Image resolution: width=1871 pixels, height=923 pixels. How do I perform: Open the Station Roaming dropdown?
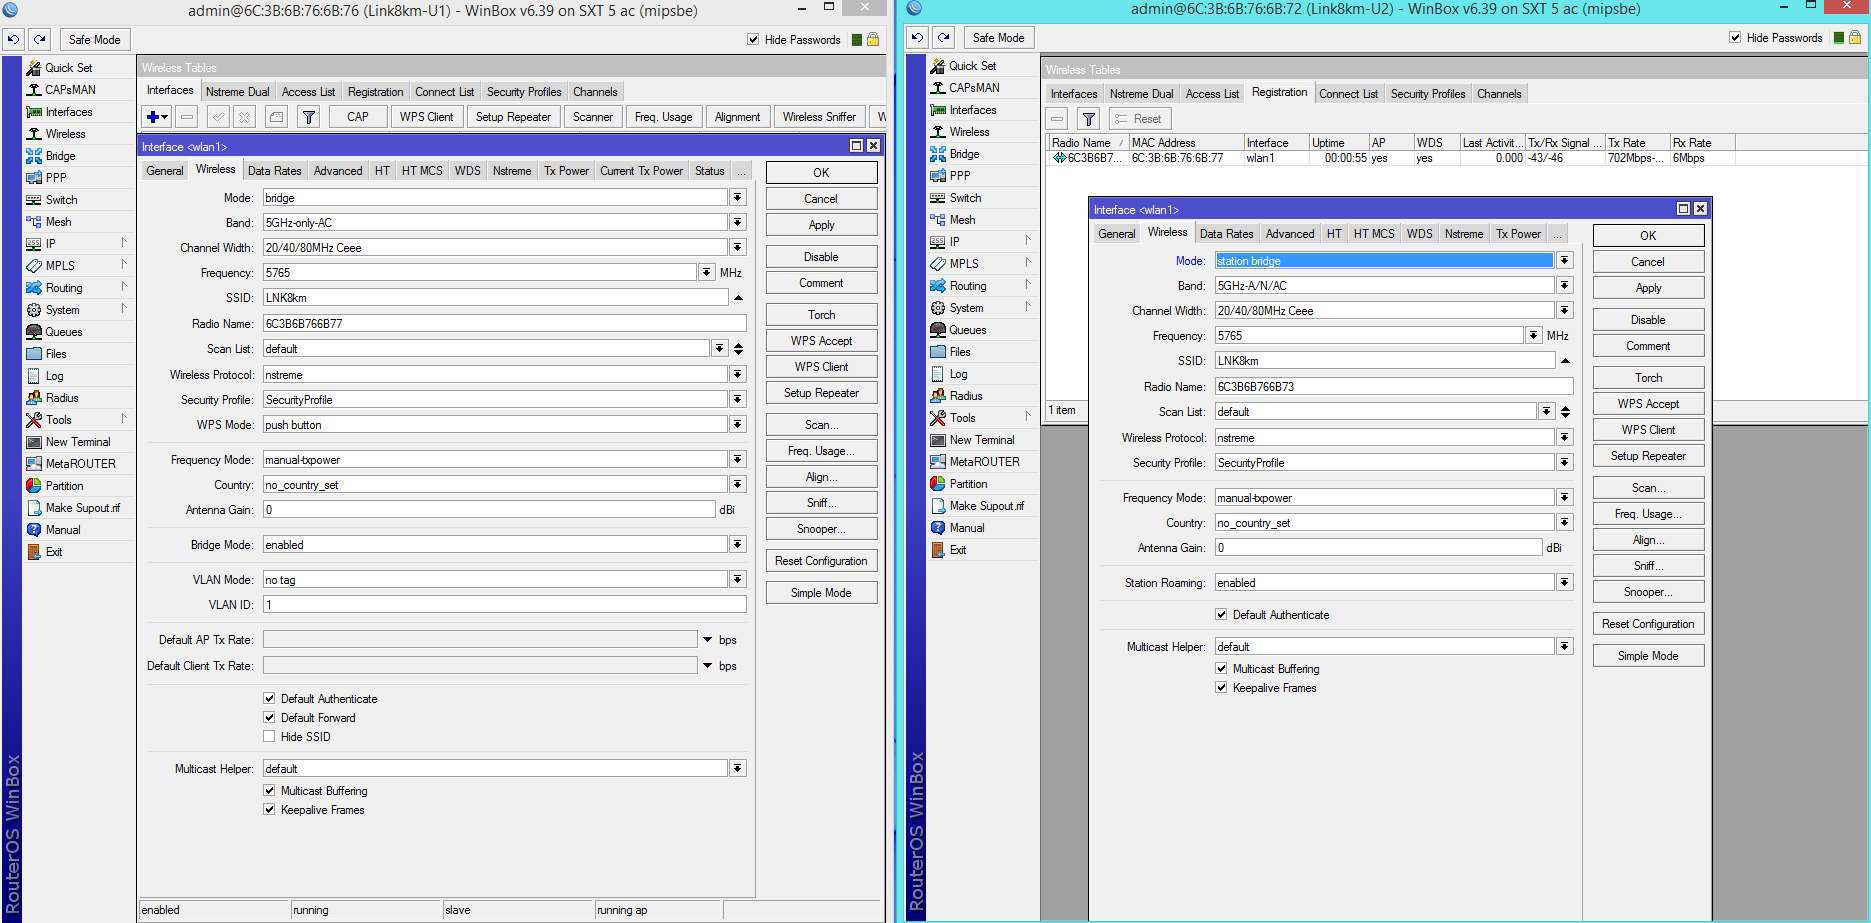[1565, 583]
